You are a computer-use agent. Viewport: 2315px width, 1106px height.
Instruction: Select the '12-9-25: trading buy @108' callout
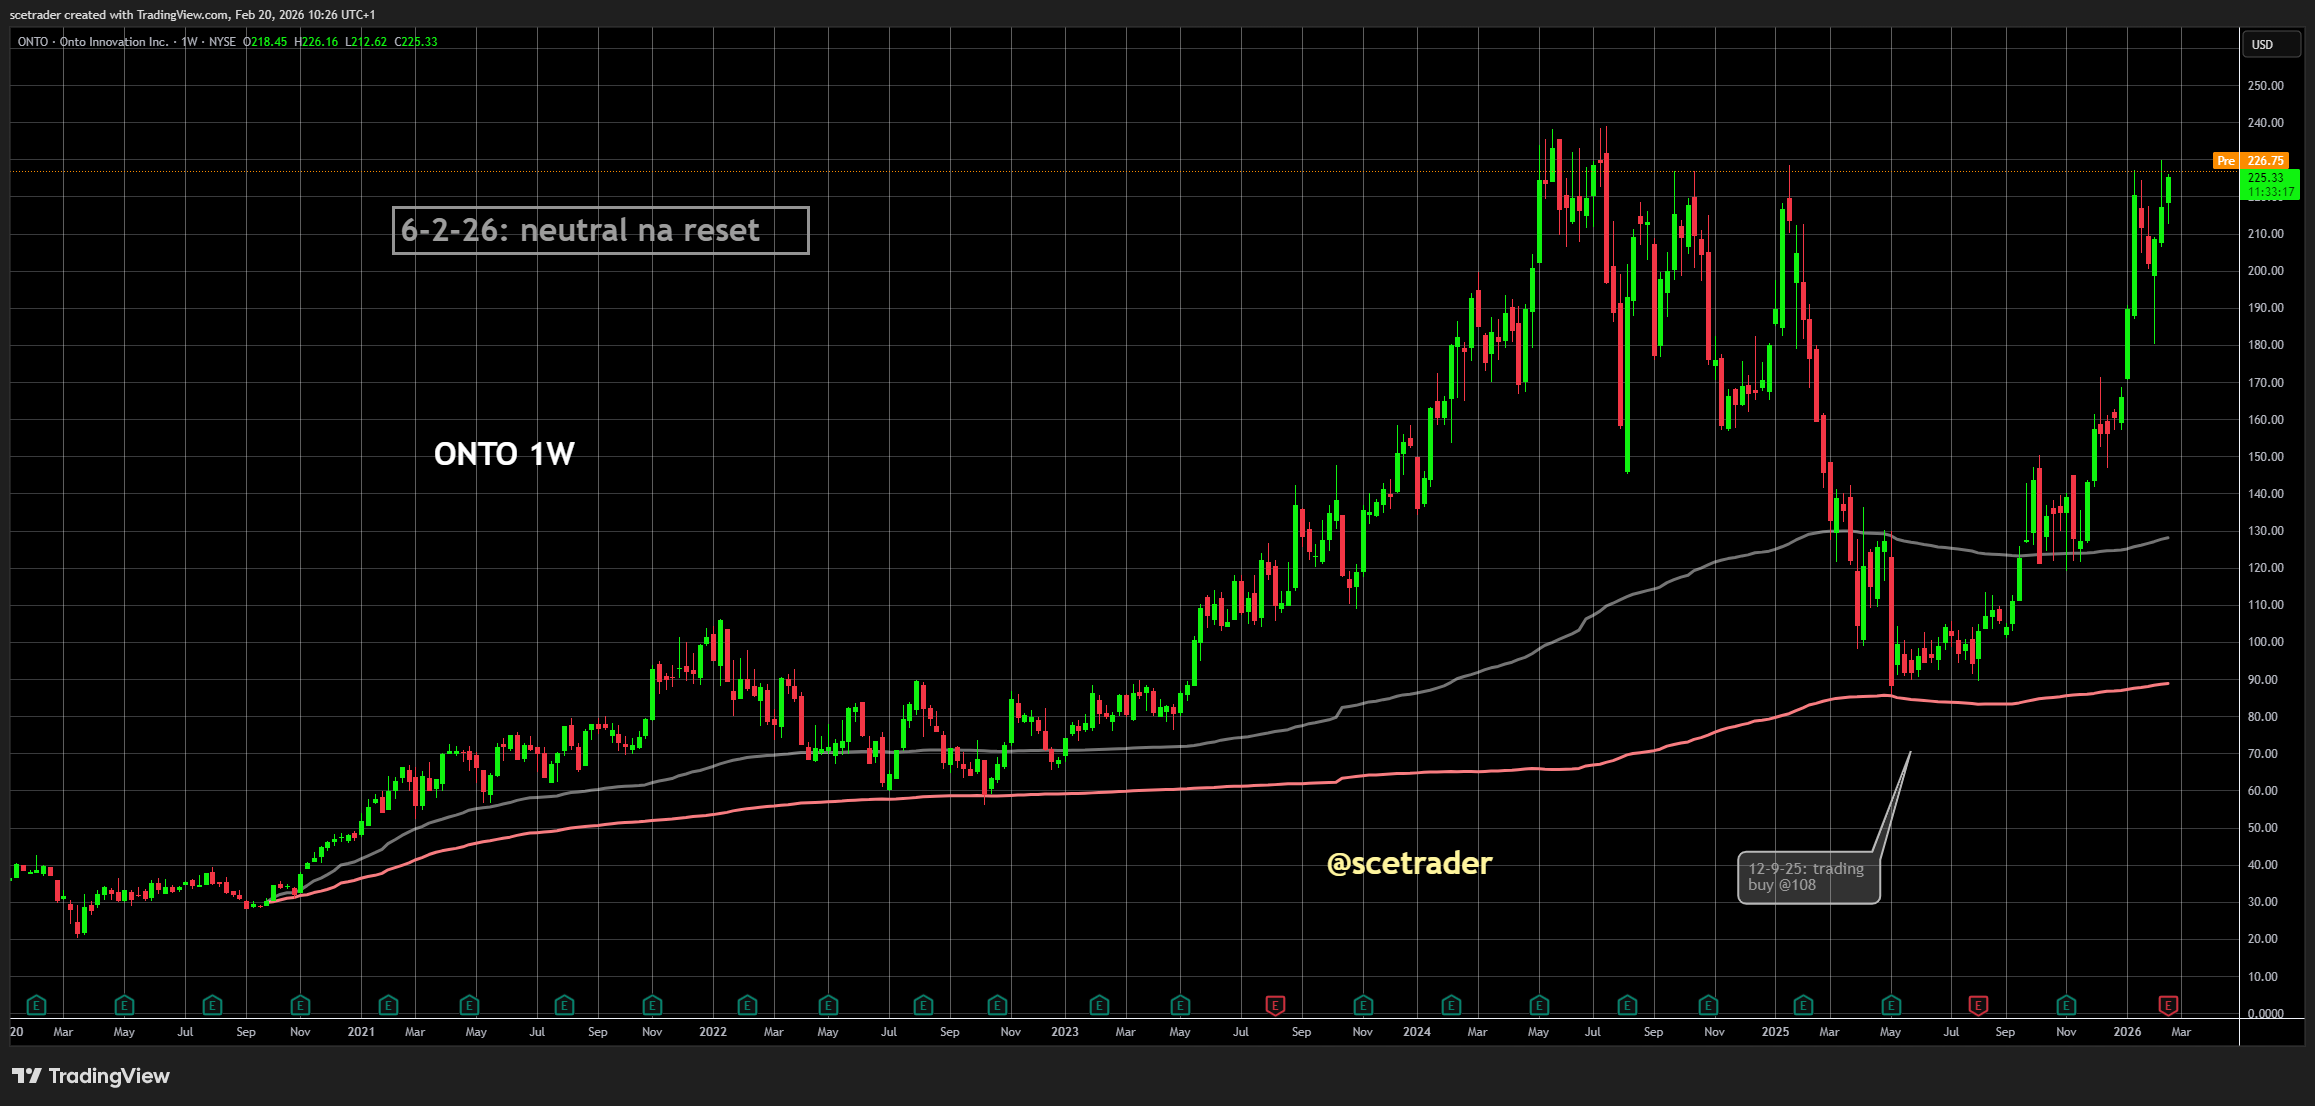pos(1808,877)
